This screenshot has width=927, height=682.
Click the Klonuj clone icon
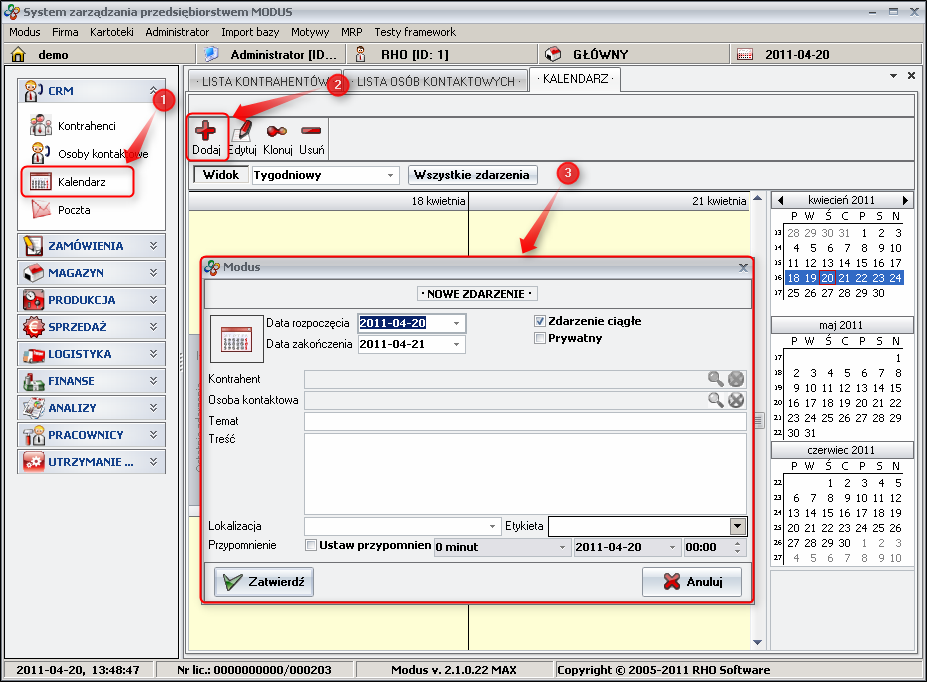(277, 131)
